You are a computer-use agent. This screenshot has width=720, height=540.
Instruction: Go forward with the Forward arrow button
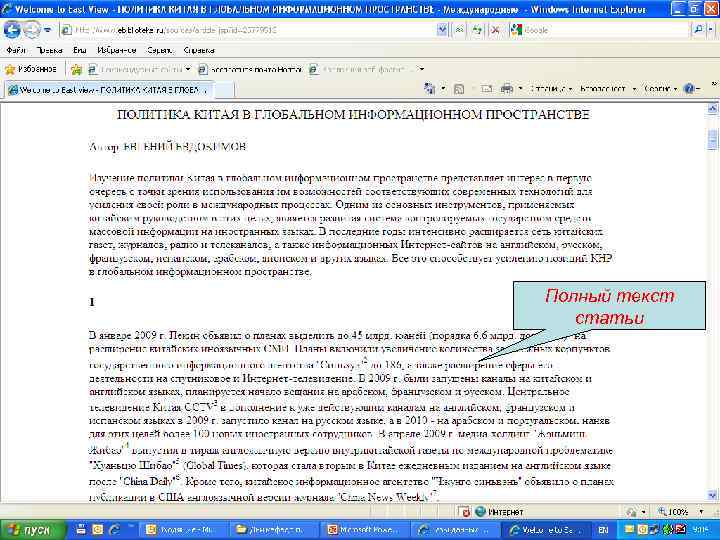31,30
